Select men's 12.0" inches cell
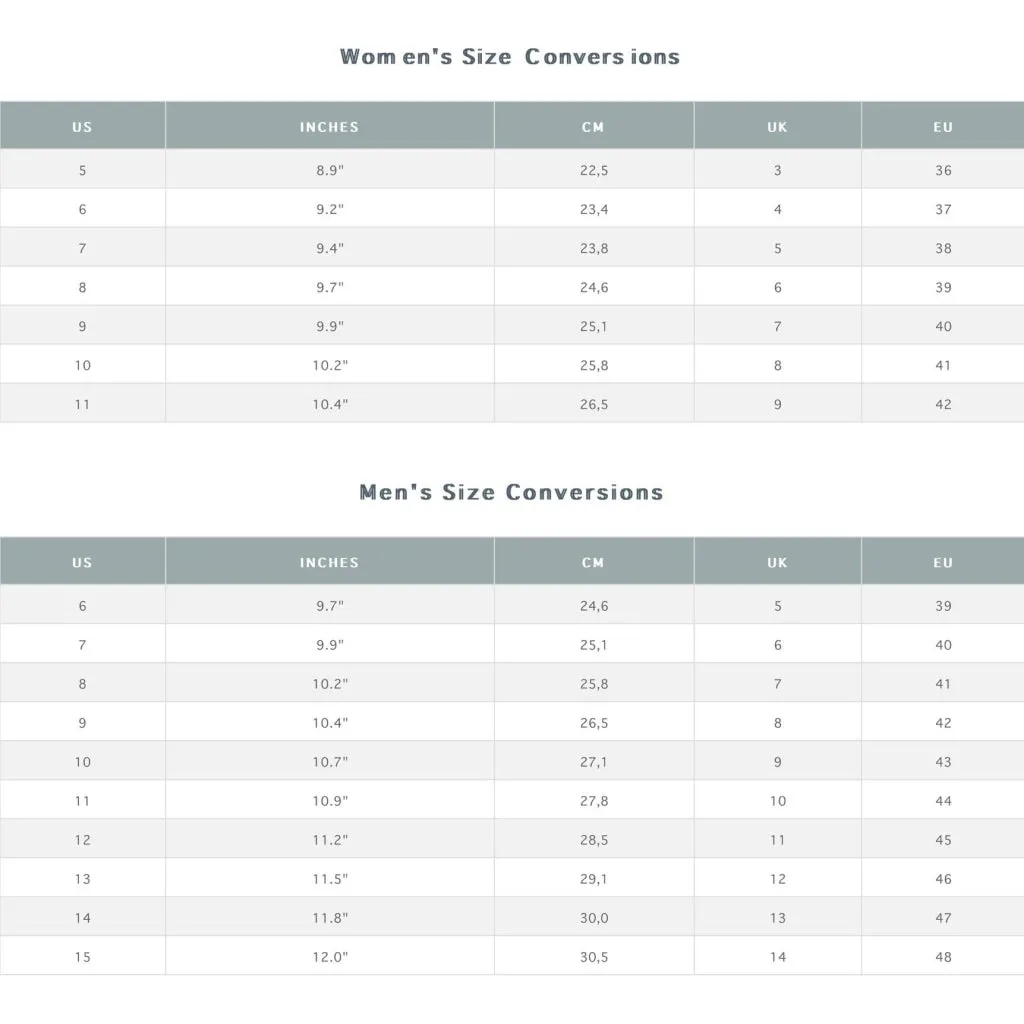1024x1024 pixels. tap(330, 956)
